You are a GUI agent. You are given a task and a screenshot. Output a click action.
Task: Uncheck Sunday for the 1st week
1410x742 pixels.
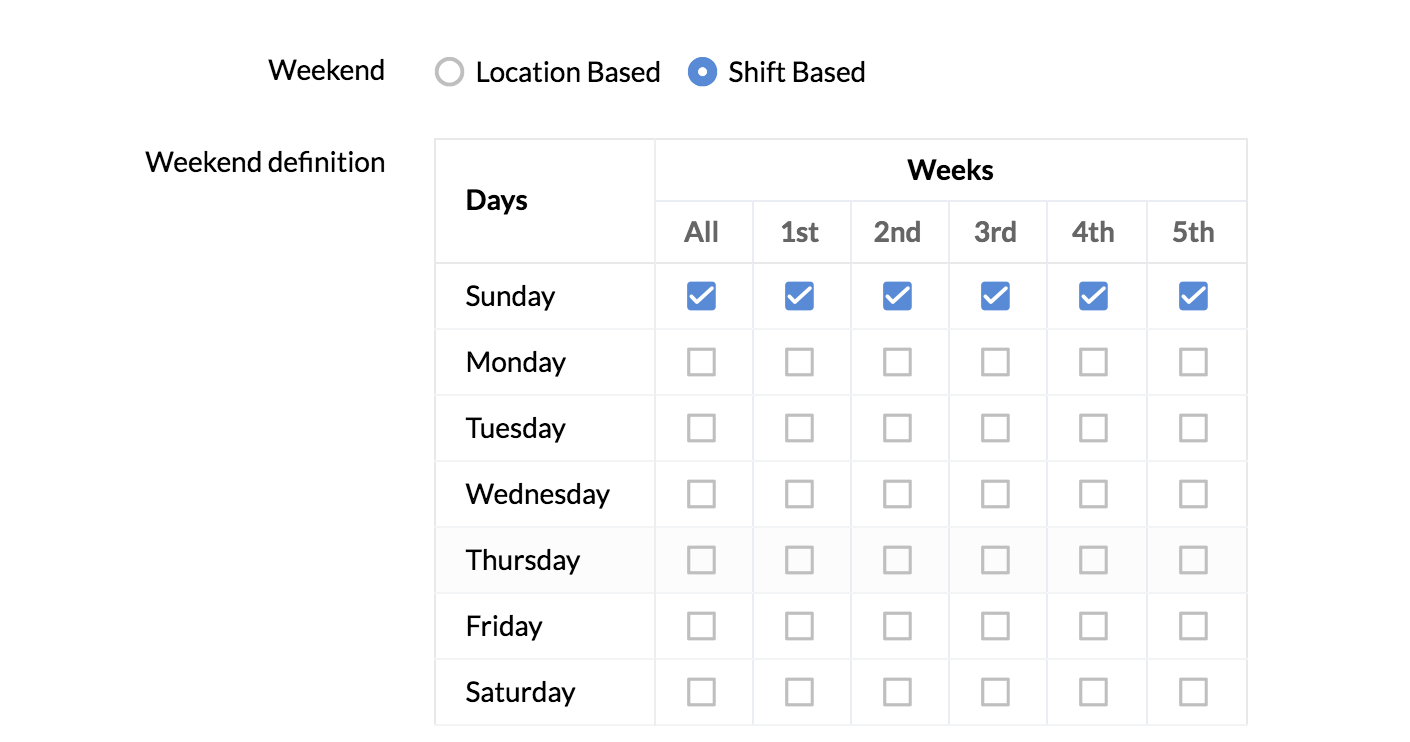coord(799,296)
